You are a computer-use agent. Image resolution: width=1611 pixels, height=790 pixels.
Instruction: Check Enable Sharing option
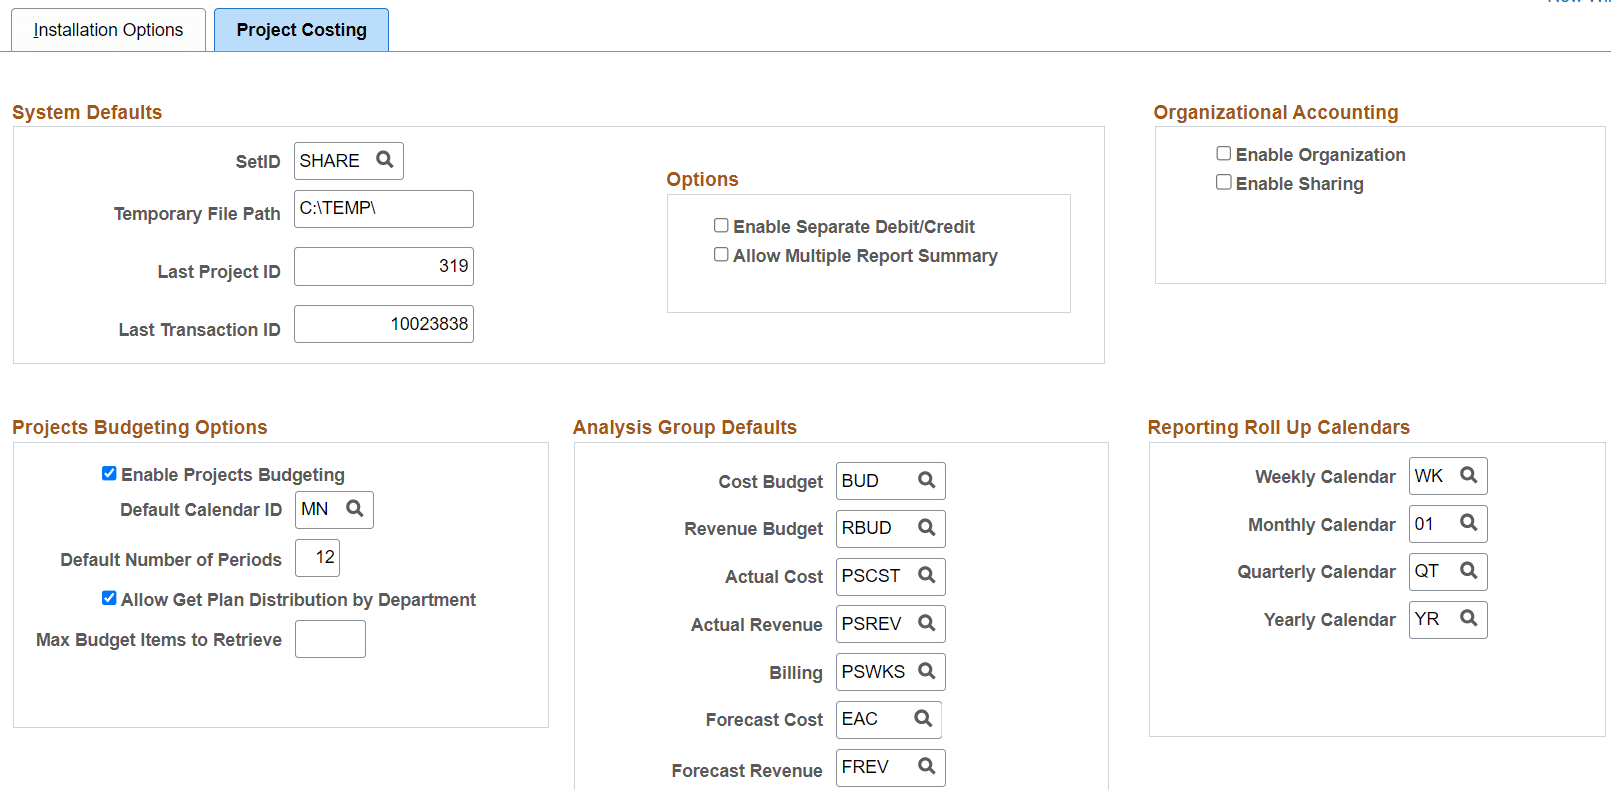tap(1223, 183)
